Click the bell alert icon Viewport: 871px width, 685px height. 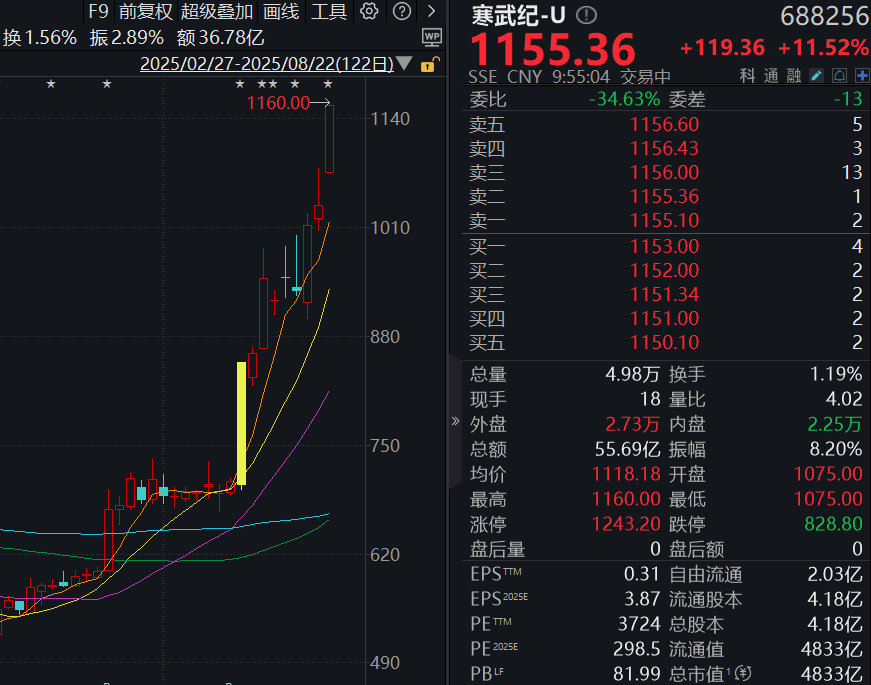[839, 76]
